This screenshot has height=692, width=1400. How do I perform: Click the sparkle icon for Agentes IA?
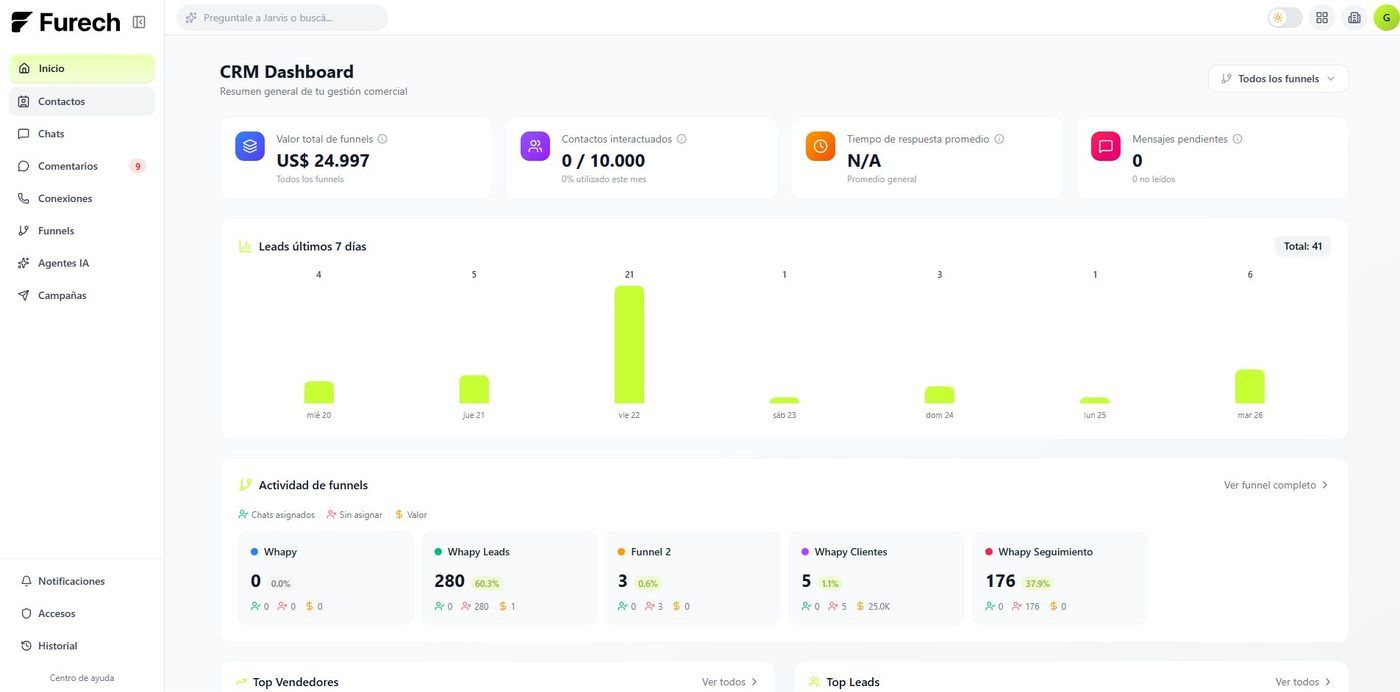click(x=24, y=263)
